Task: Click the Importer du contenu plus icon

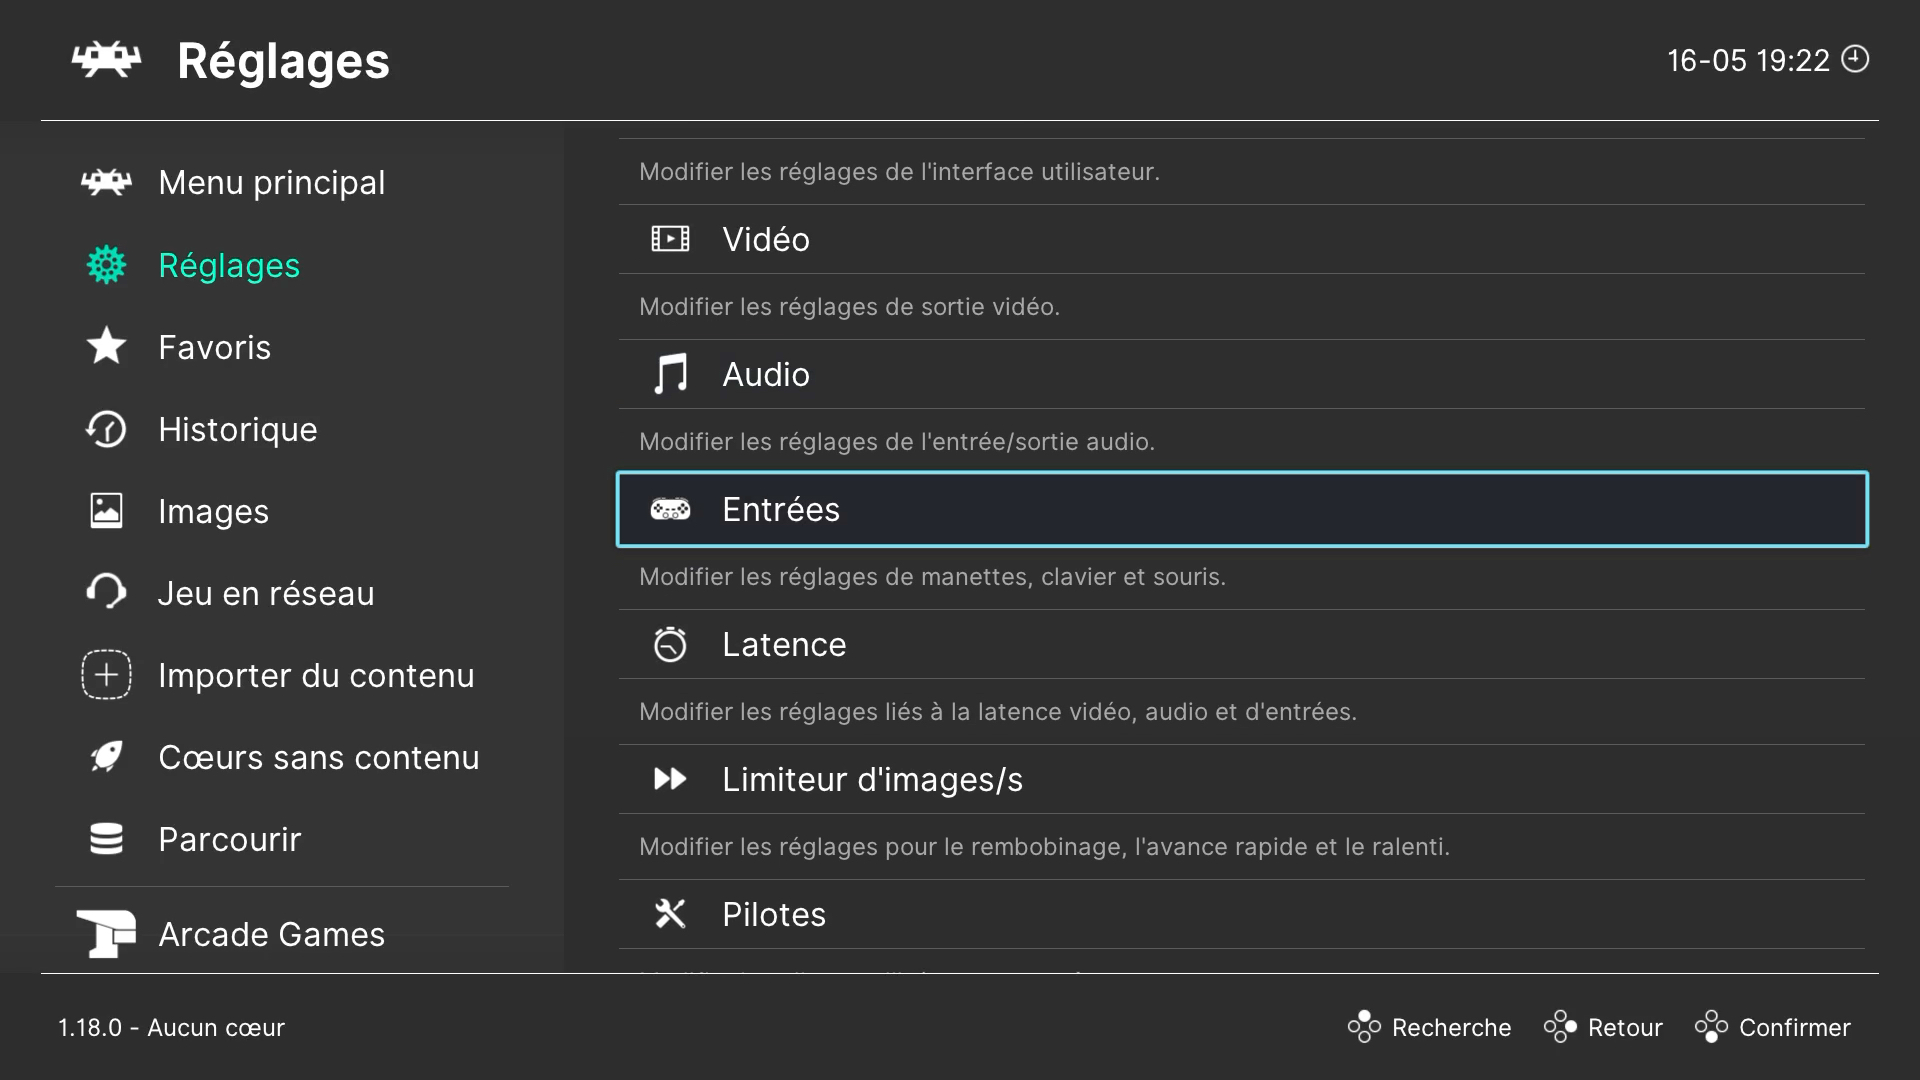Action: point(106,675)
